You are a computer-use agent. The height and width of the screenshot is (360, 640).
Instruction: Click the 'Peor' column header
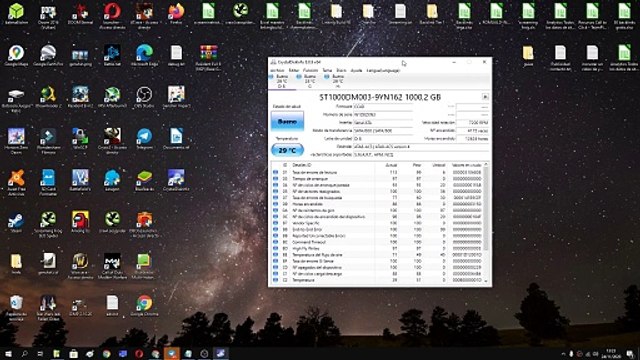417,165
